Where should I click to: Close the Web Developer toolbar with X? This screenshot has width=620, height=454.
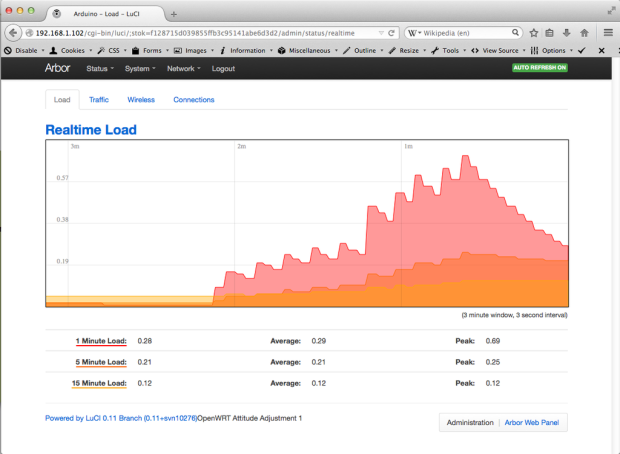(601, 50)
